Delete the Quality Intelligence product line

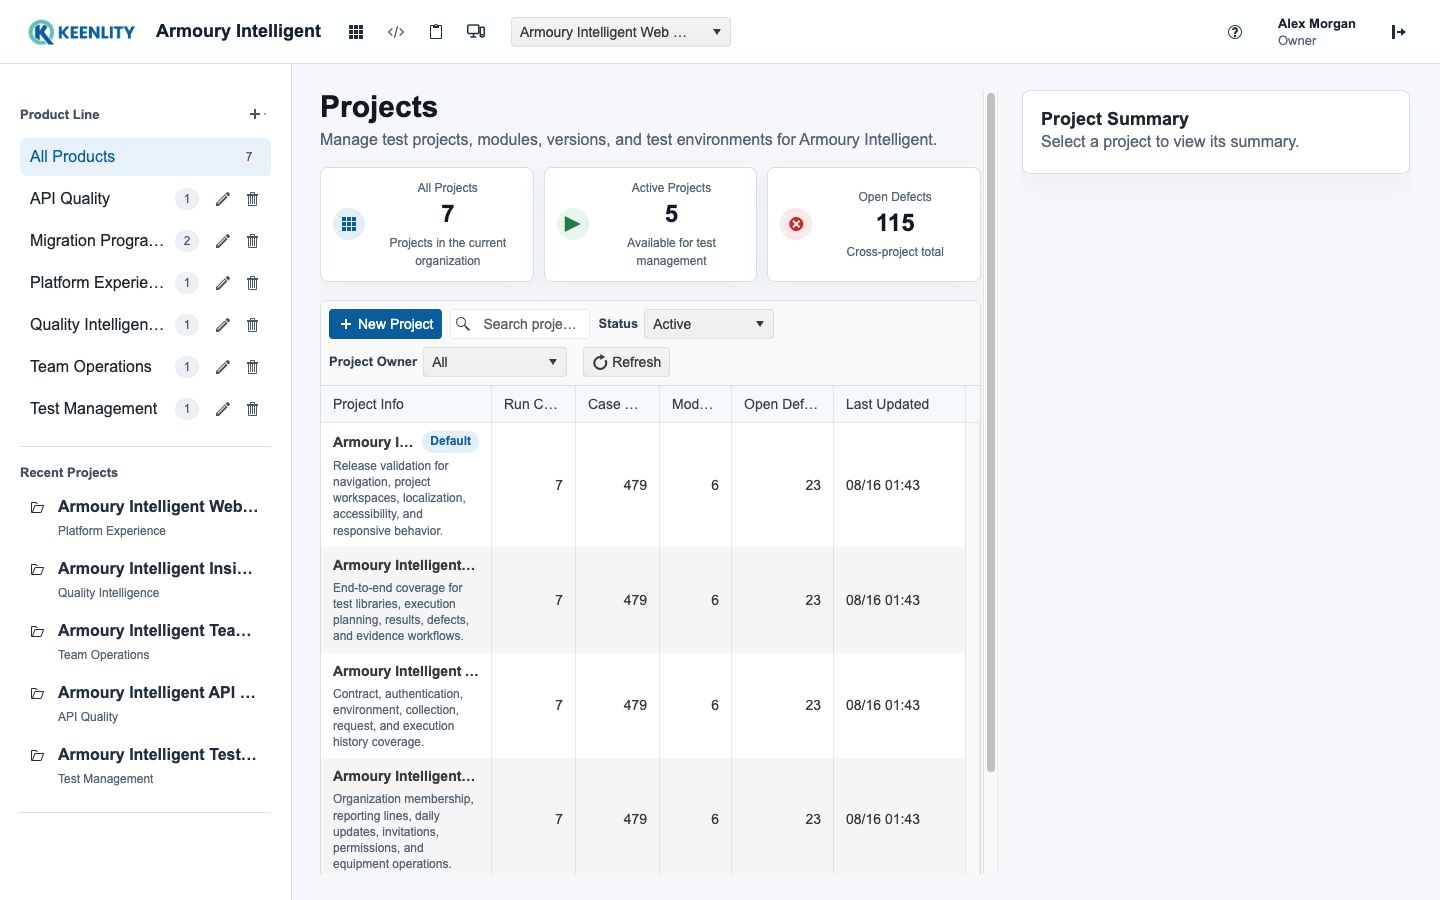(253, 325)
